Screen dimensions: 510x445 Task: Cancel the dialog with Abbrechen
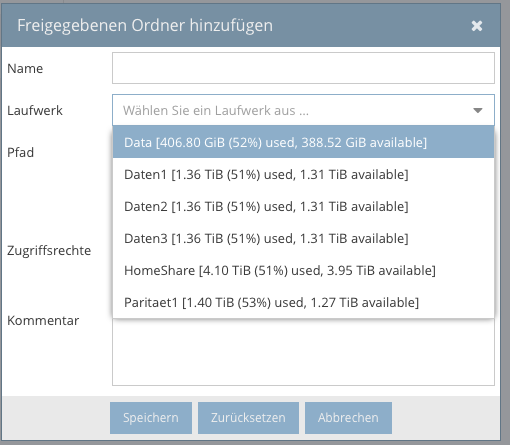(x=348, y=418)
